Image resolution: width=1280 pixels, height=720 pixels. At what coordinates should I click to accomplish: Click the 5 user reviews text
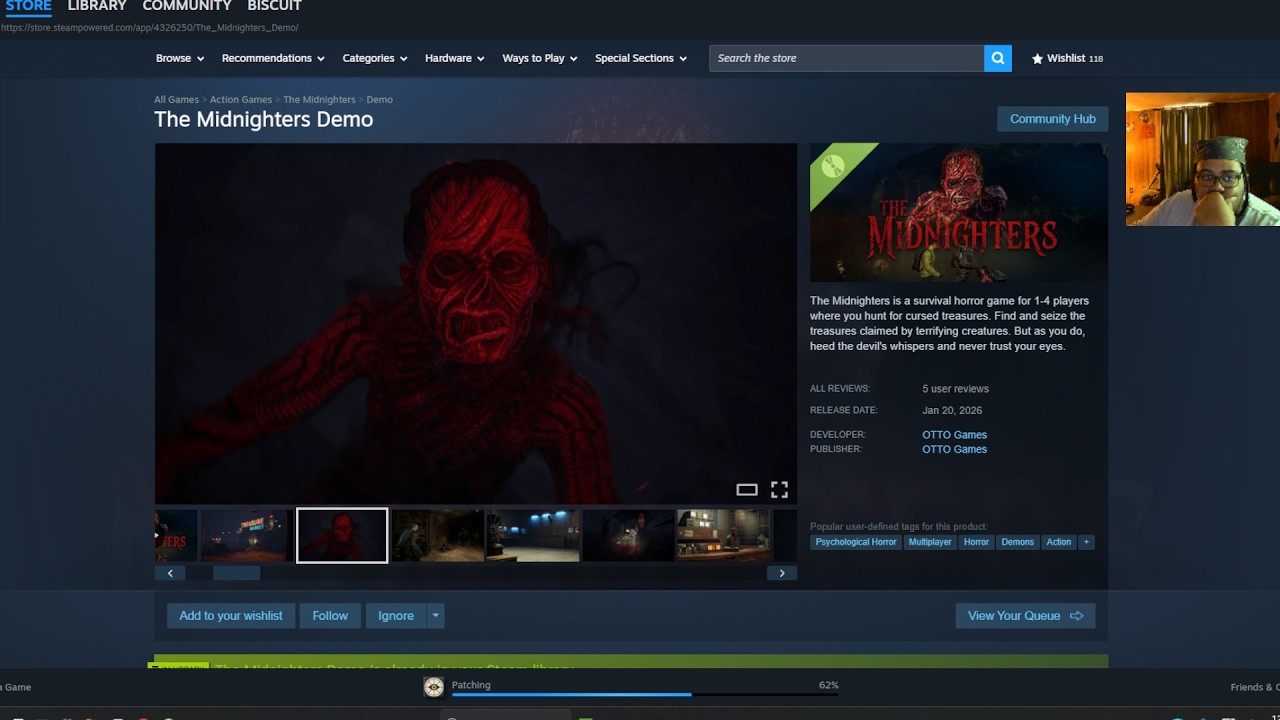(x=955, y=389)
